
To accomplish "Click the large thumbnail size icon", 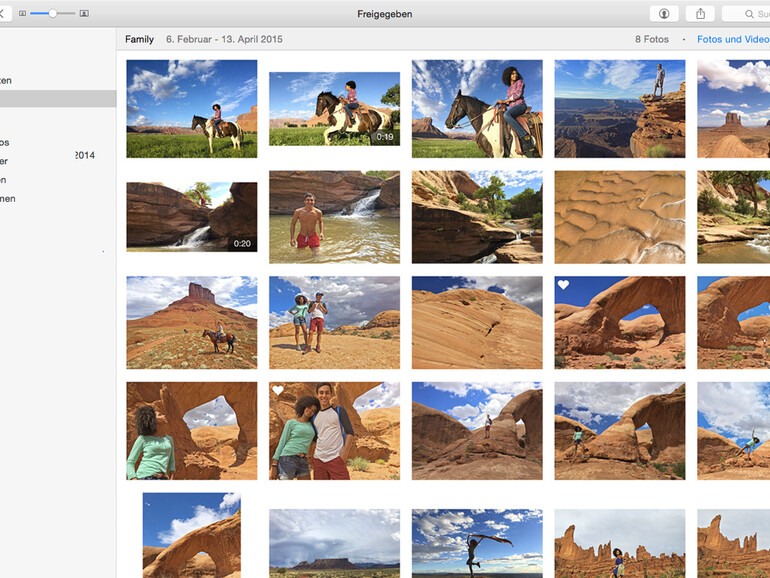I will pos(84,14).
